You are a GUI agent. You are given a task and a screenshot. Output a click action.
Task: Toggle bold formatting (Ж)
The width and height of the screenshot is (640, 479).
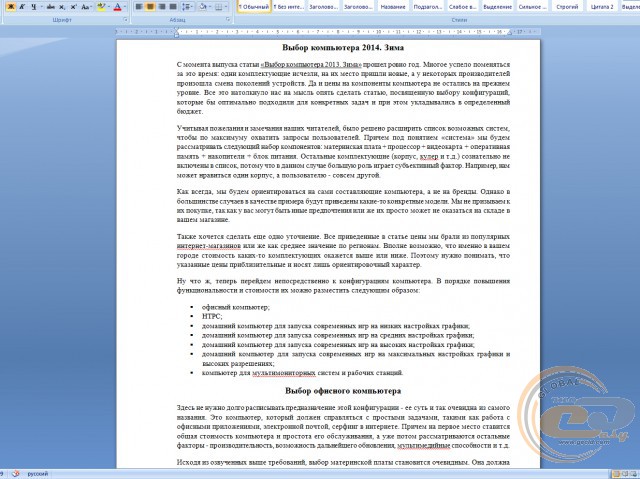pos(11,7)
